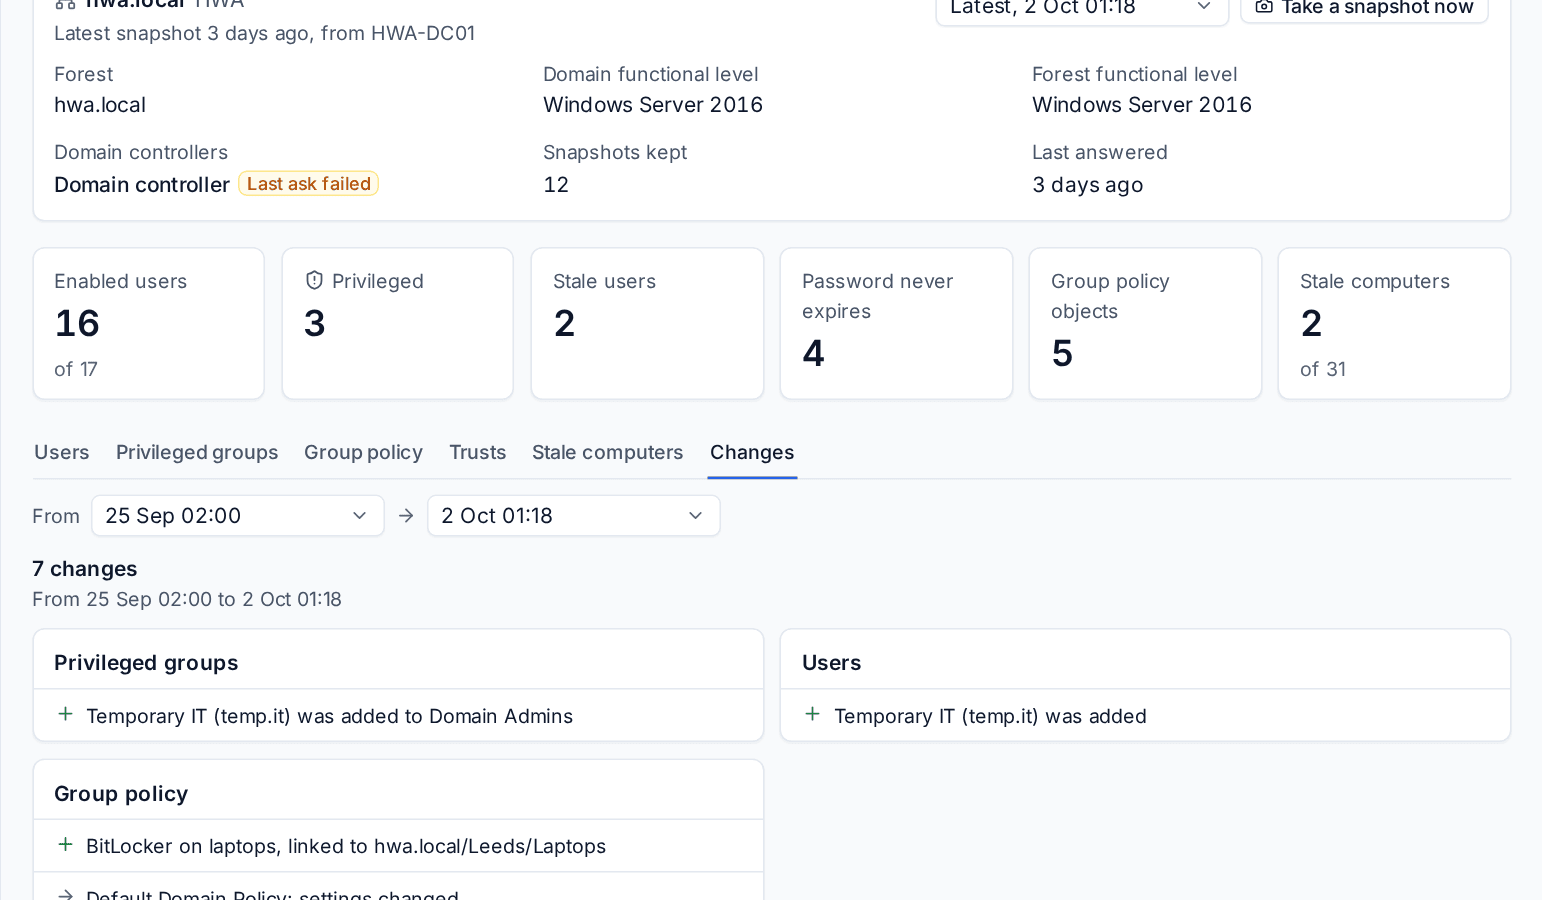Click the Privileged groups heading in the changes panel
Viewport: 1542px width, 900px height.
[146, 663]
